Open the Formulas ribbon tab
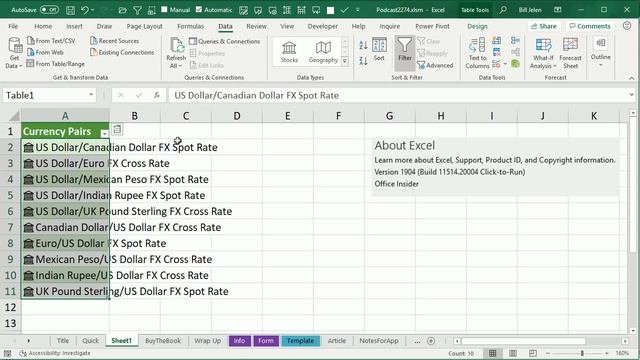 click(x=190, y=26)
